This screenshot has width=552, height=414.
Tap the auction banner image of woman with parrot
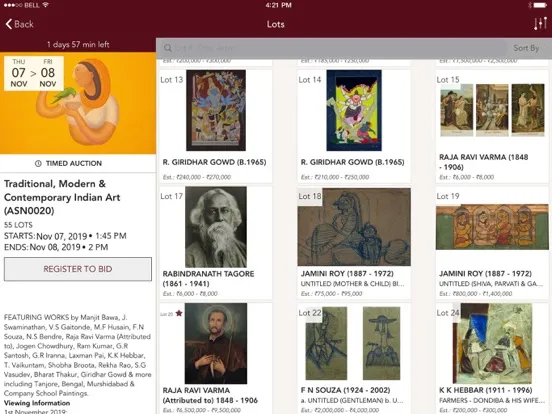click(x=78, y=103)
